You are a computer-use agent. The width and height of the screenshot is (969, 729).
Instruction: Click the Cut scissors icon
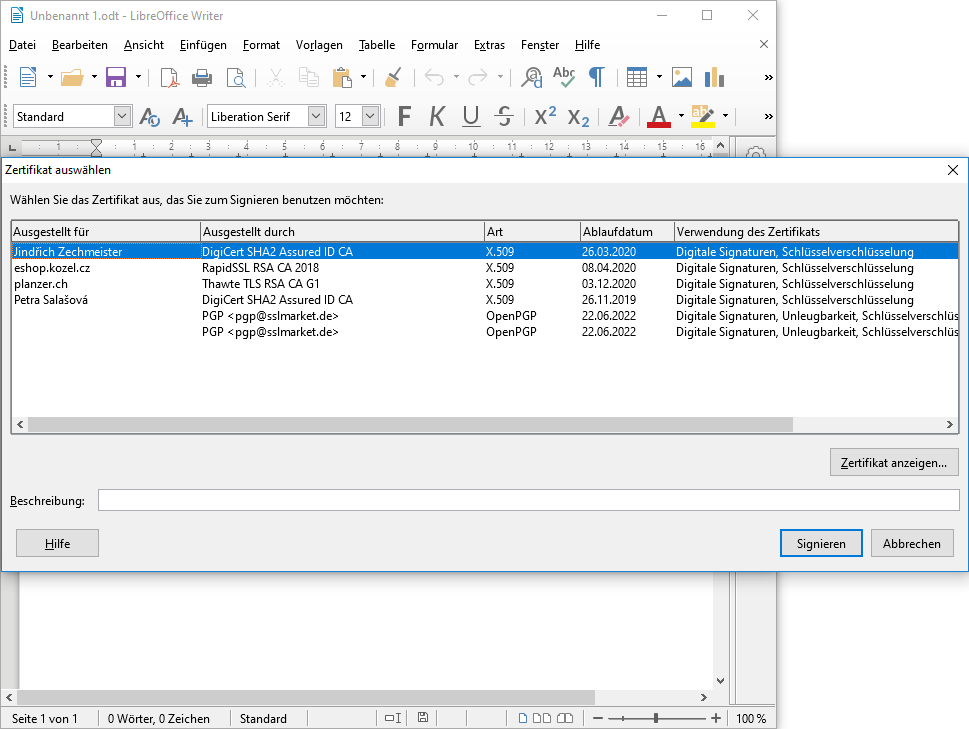click(276, 78)
